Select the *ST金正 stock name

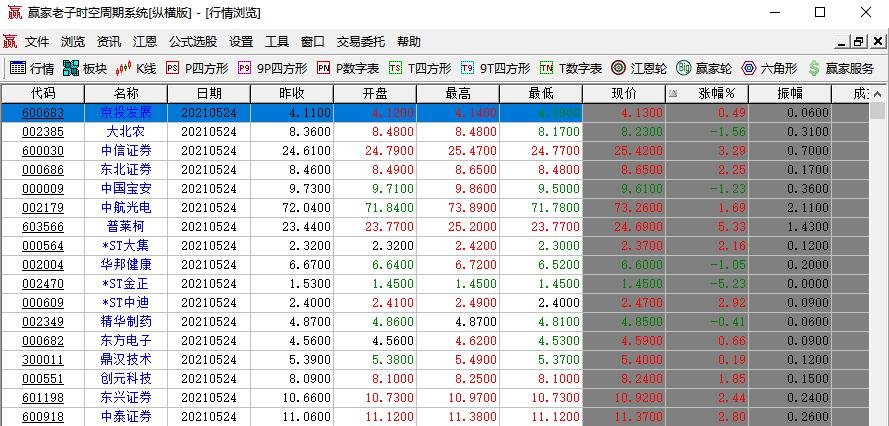pos(126,284)
